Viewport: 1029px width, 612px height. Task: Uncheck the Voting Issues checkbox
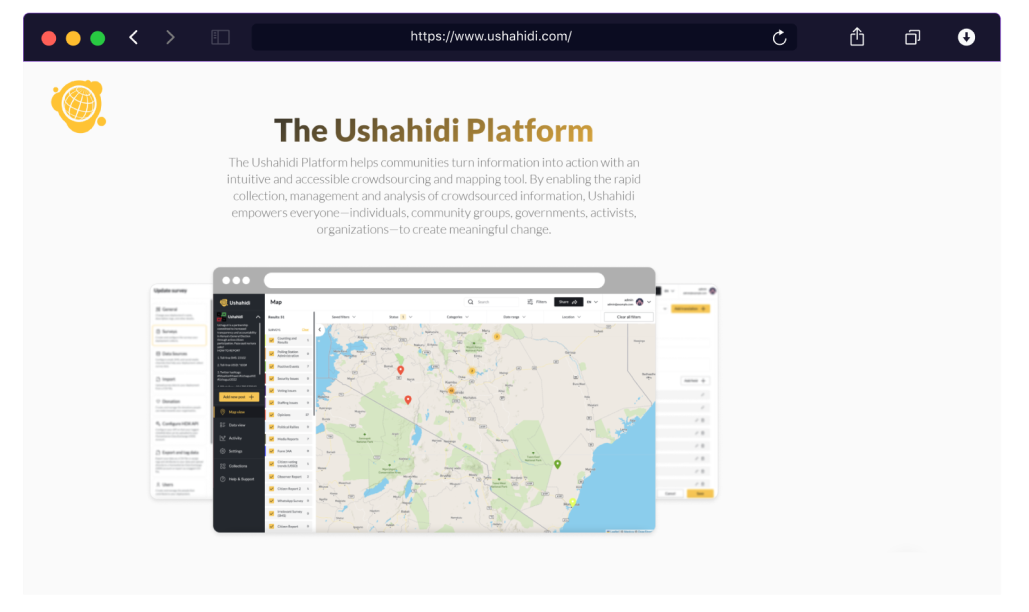(272, 390)
